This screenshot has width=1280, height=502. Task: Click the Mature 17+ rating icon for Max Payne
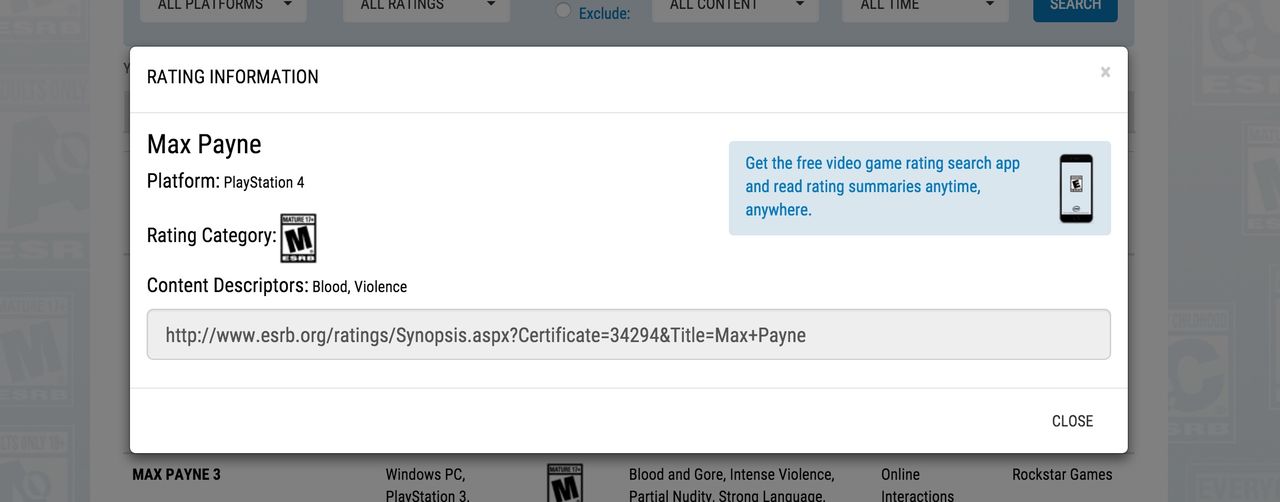point(298,238)
